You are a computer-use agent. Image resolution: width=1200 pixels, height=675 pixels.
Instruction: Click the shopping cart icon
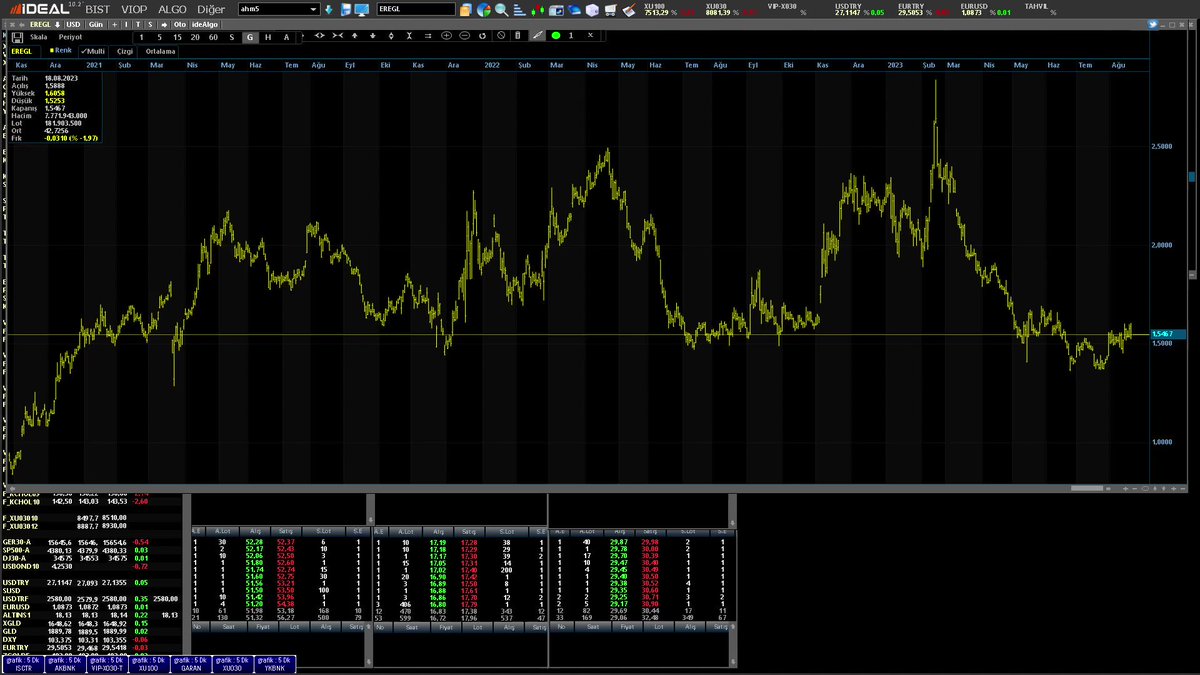pos(610,10)
